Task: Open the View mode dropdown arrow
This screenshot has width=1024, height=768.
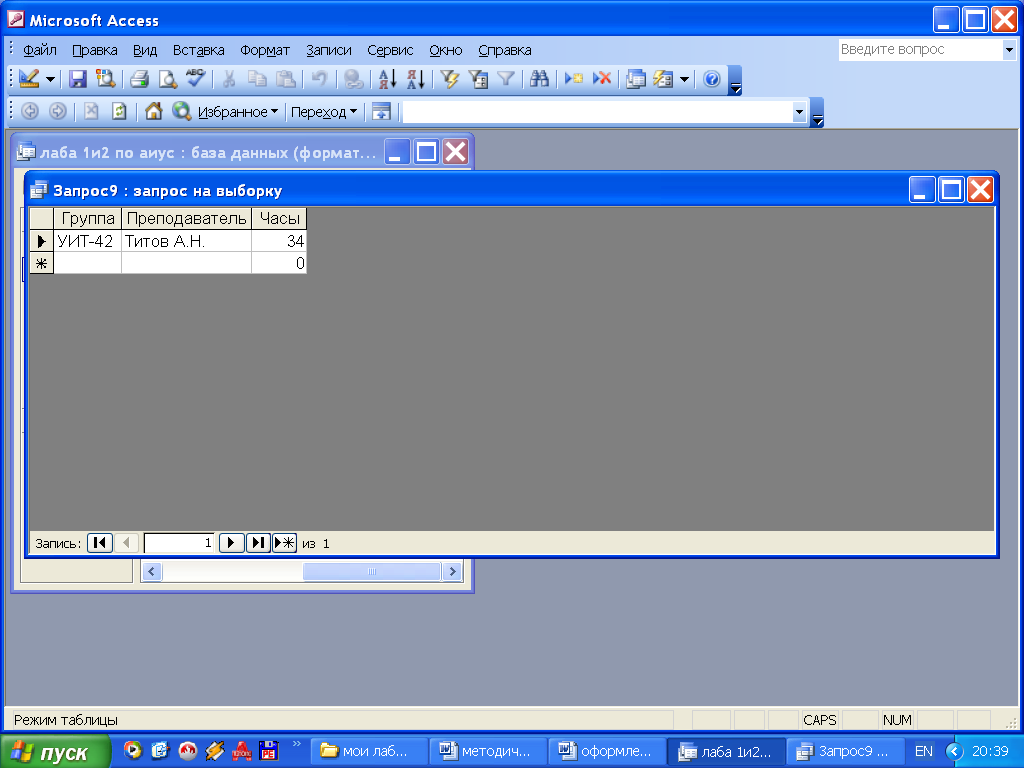Action: tap(50, 80)
